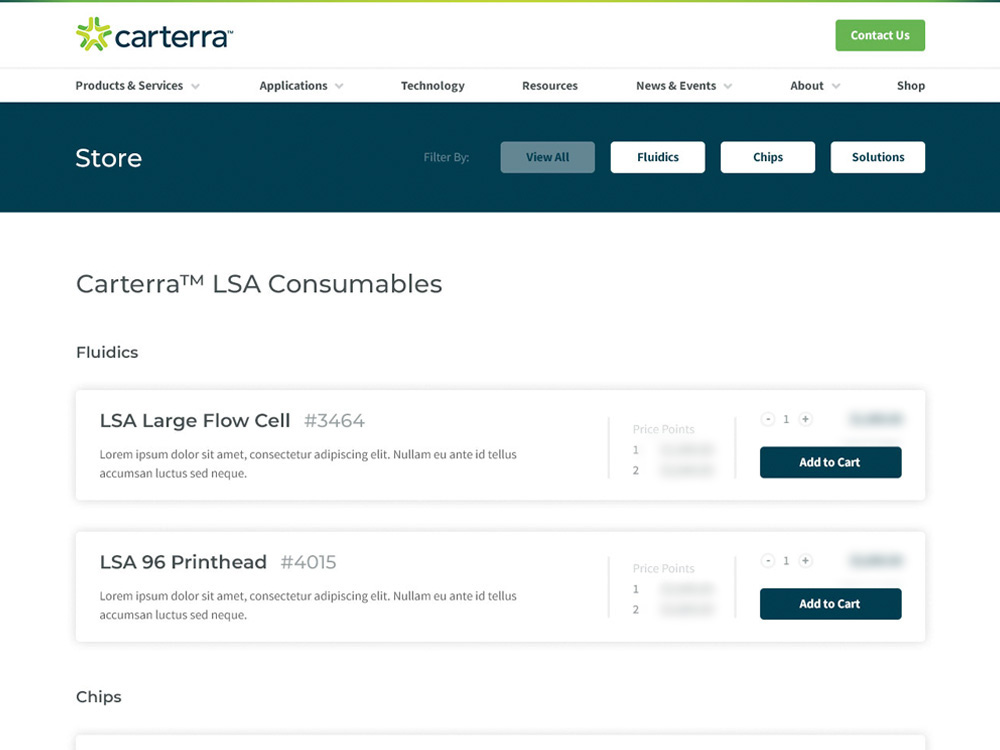Click the Carterra logo
Image resolution: width=1000 pixels, height=750 pixels.
click(x=154, y=35)
